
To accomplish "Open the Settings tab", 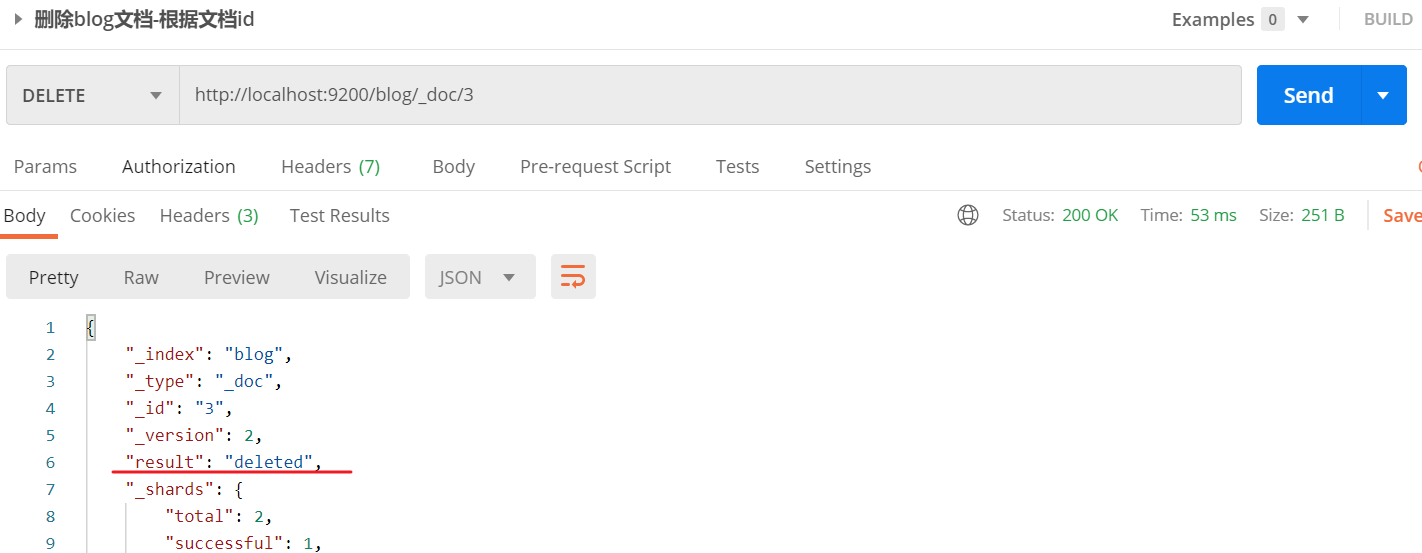I will coord(838,167).
